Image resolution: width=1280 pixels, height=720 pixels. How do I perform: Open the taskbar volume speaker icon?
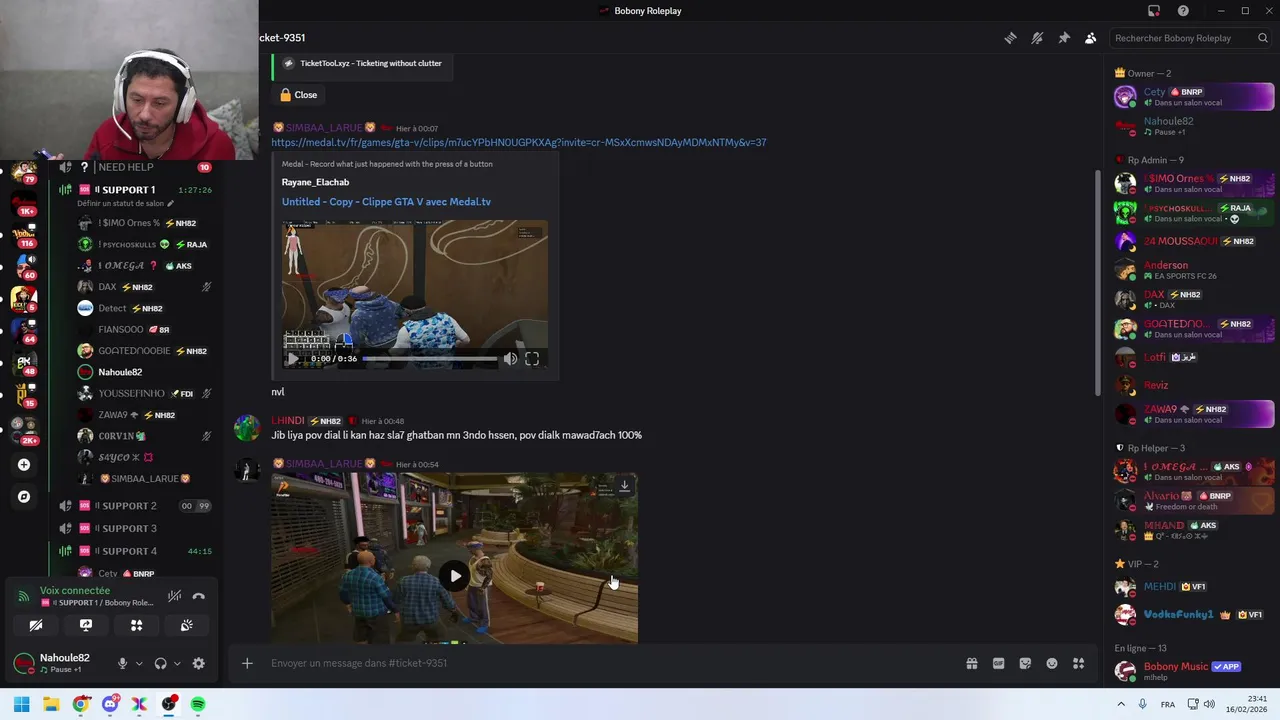click(1209, 705)
